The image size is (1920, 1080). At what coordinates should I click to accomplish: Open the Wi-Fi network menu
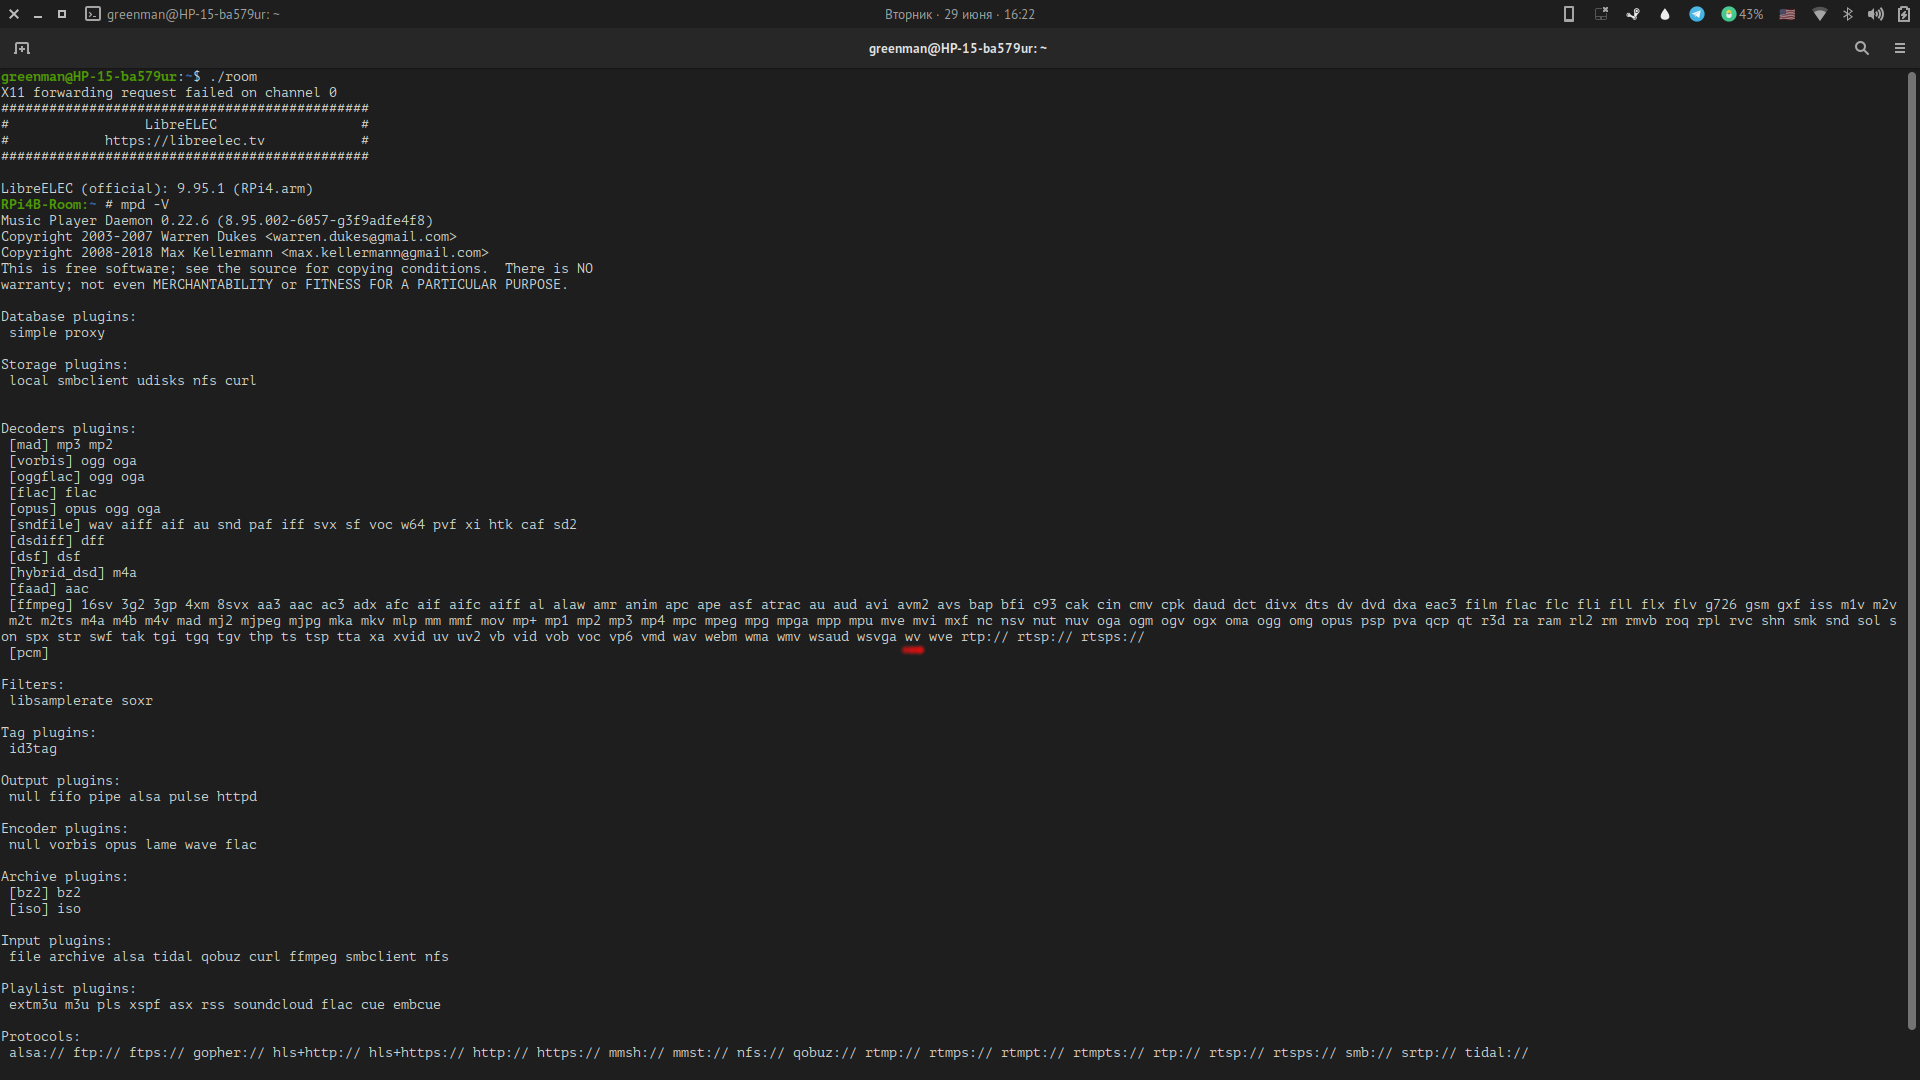tap(1820, 14)
